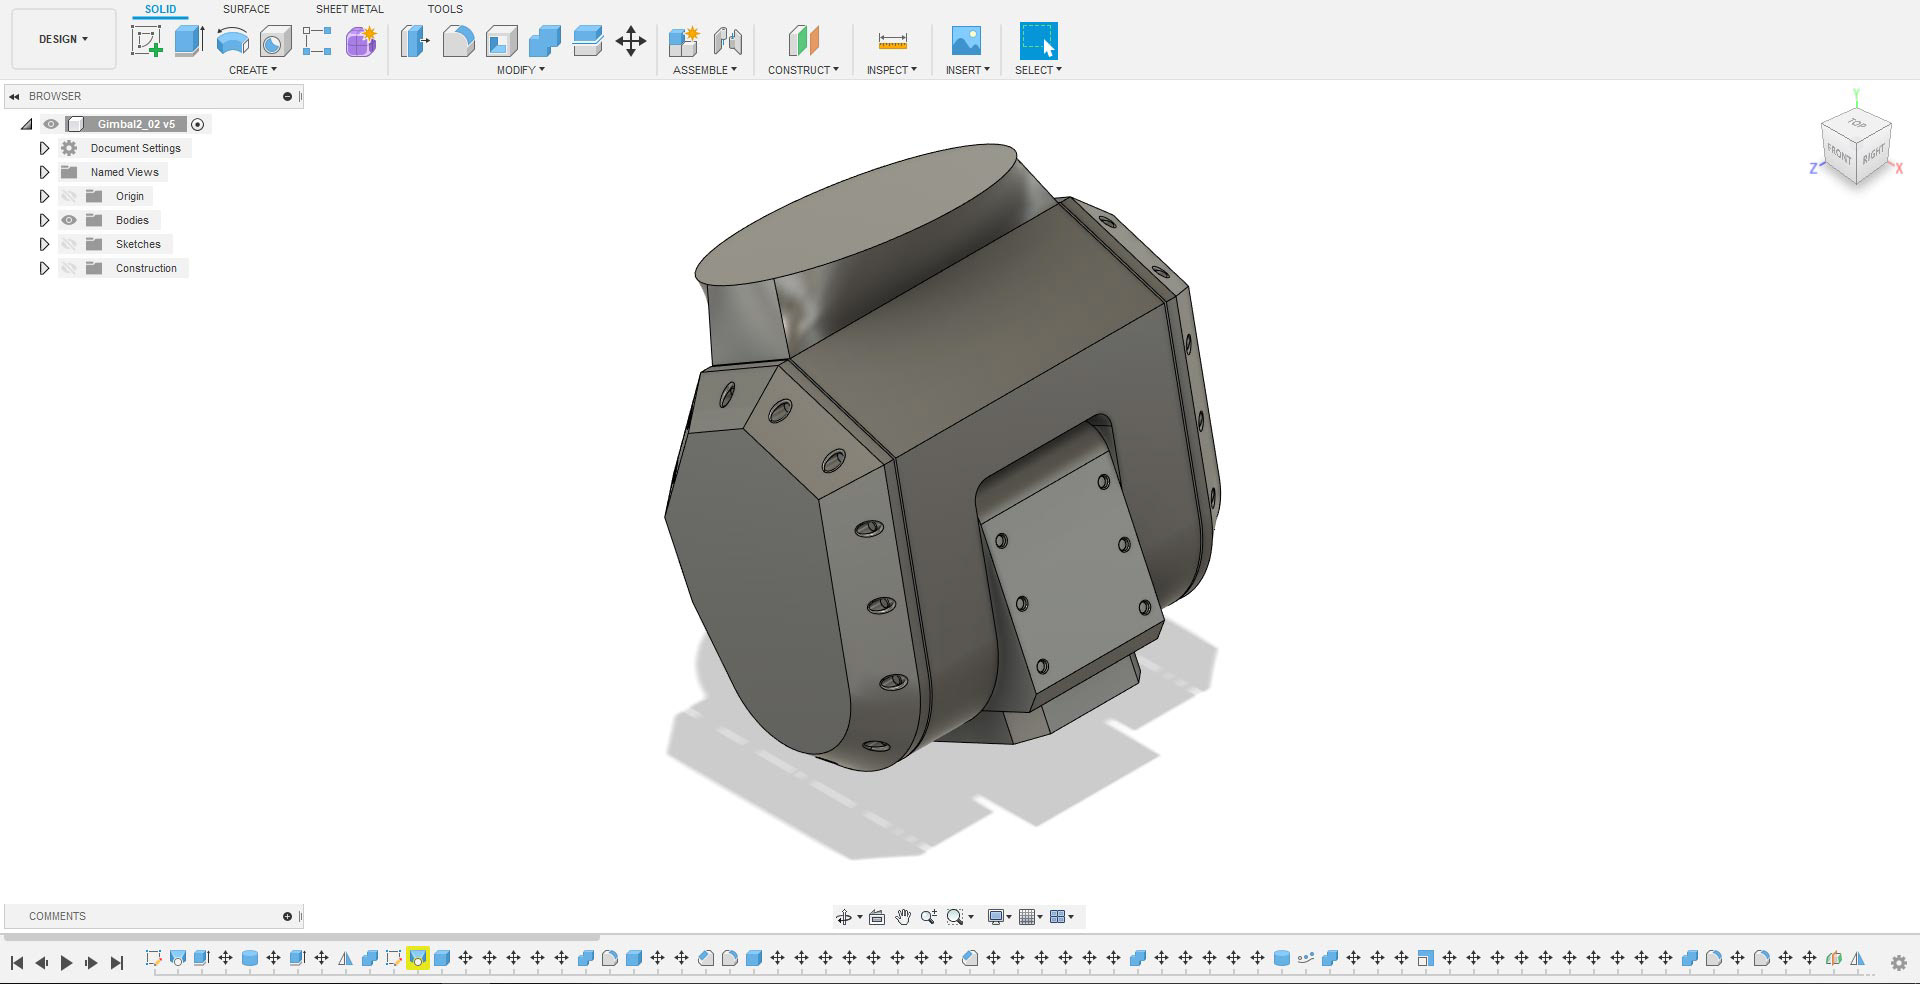Select the Extrude tool
Screen dimensions: 1920x984
point(189,41)
